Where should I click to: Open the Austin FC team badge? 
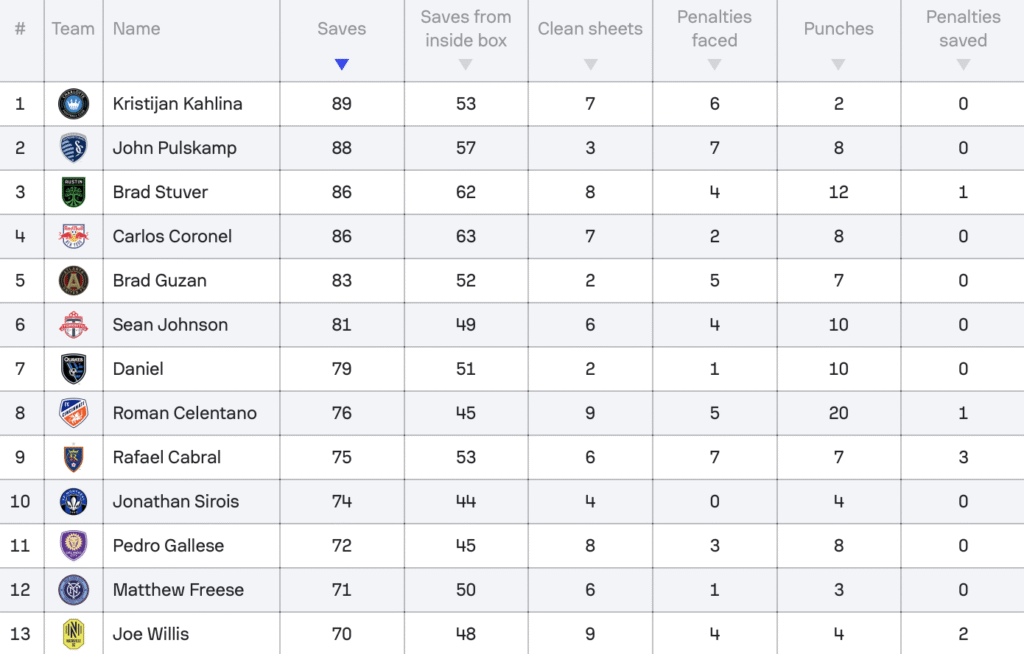coord(73,192)
